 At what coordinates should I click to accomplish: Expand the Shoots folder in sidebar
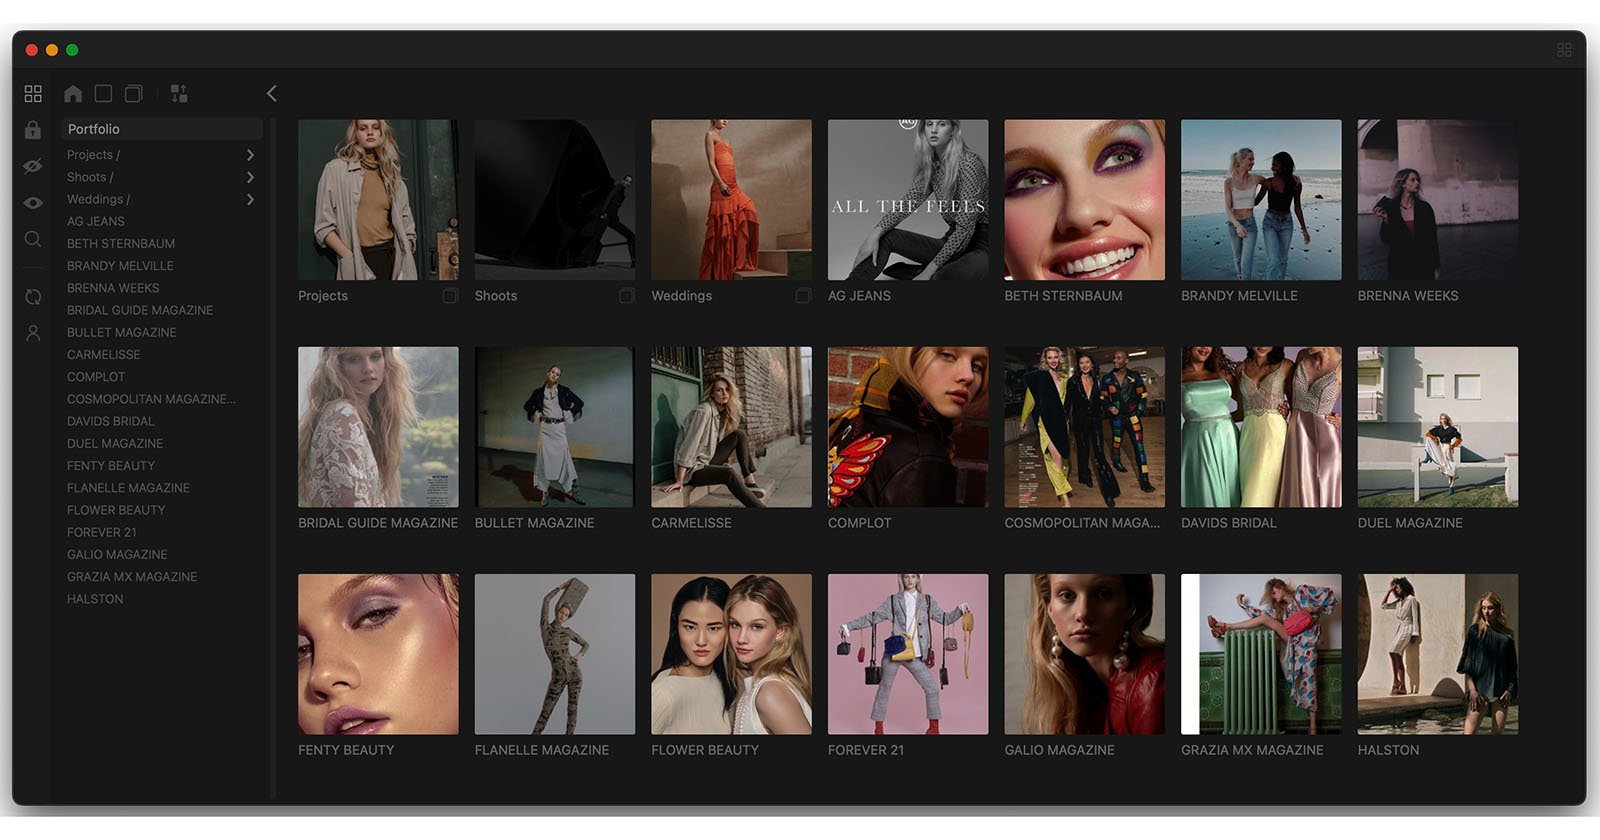tap(250, 177)
